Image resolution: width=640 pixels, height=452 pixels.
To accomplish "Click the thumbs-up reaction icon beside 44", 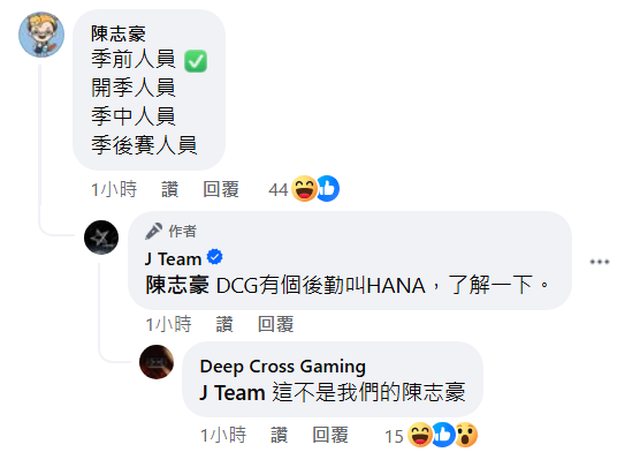I will pyautogui.click(x=328, y=189).
